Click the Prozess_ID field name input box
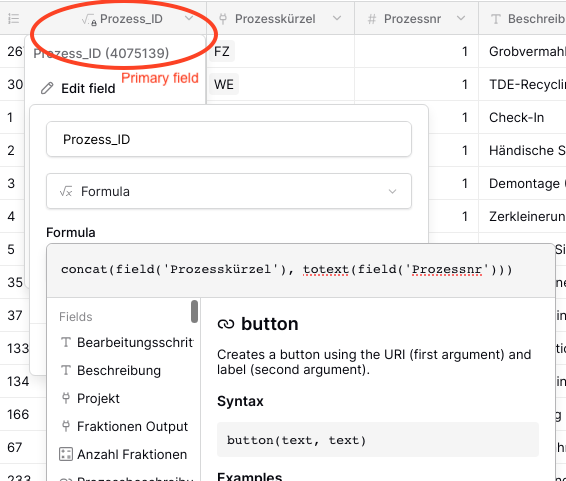This screenshot has width=566, height=481. [x=229, y=139]
